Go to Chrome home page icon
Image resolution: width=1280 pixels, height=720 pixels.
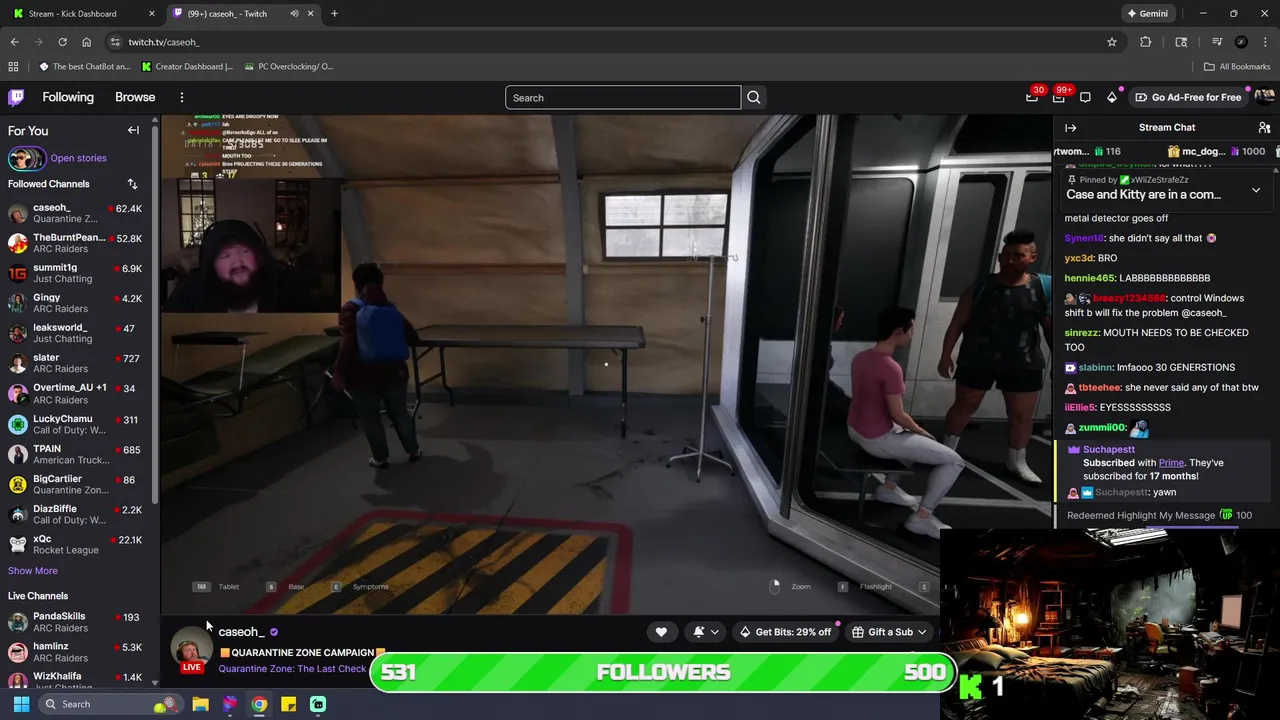(x=86, y=42)
